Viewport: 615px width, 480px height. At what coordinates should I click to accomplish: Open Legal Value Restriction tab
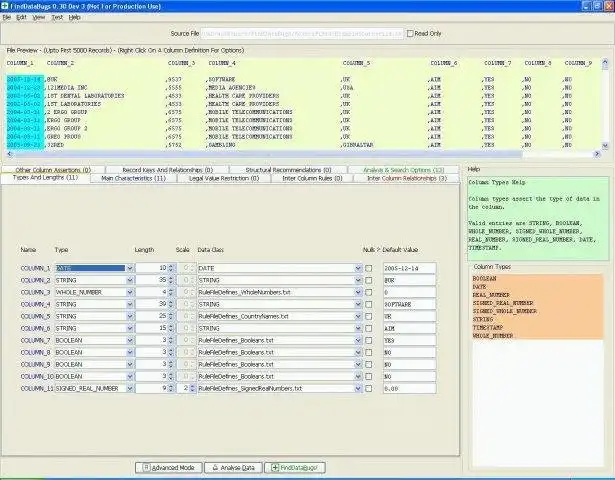(x=224, y=178)
